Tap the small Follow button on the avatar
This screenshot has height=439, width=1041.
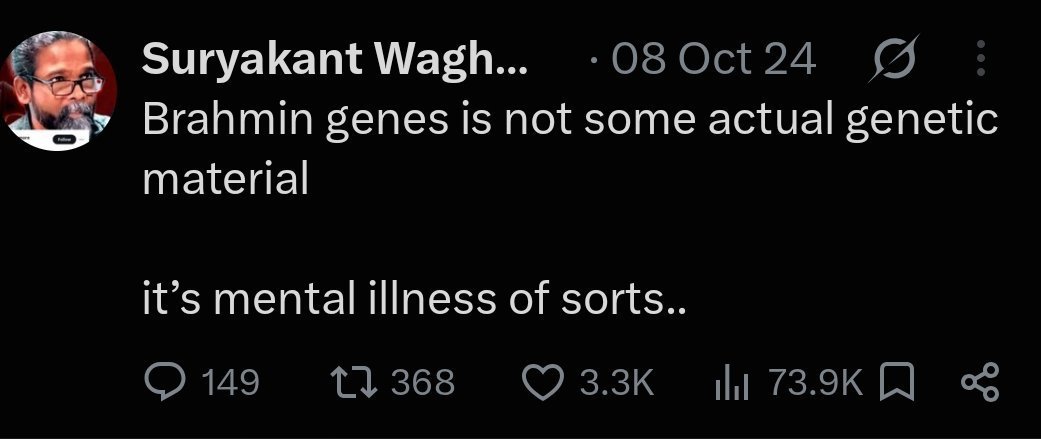pyautogui.click(x=64, y=139)
